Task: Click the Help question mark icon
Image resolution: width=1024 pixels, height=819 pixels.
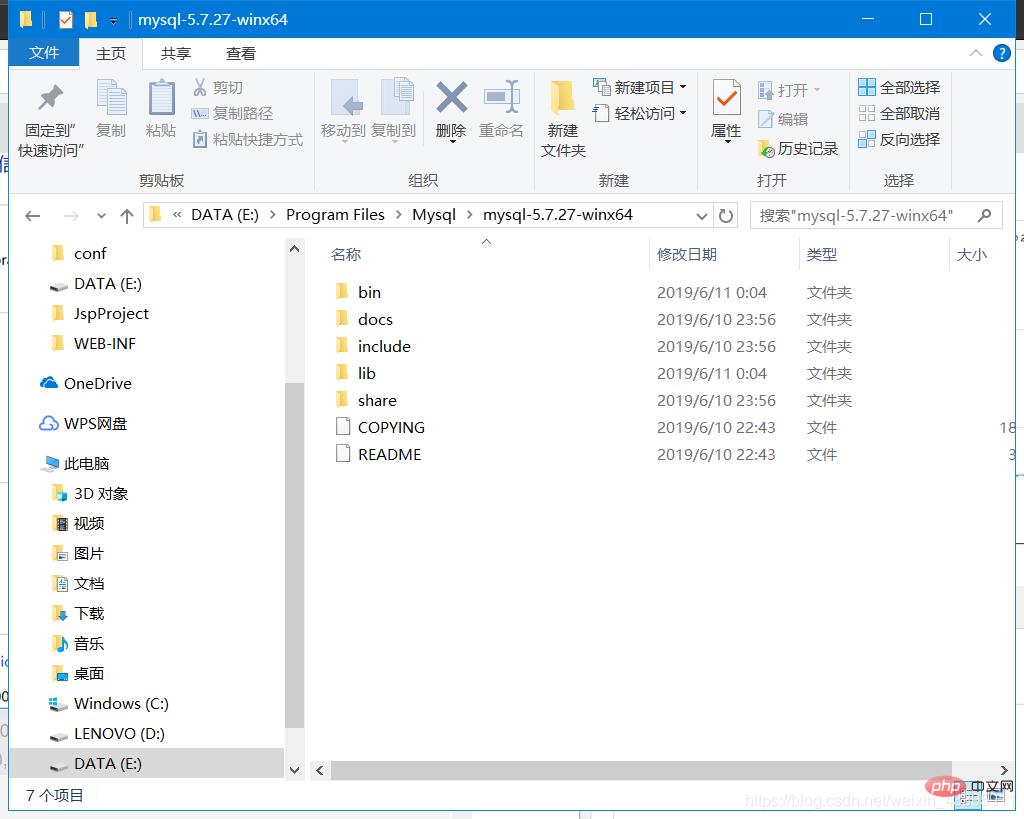Action: [1001, 54]
